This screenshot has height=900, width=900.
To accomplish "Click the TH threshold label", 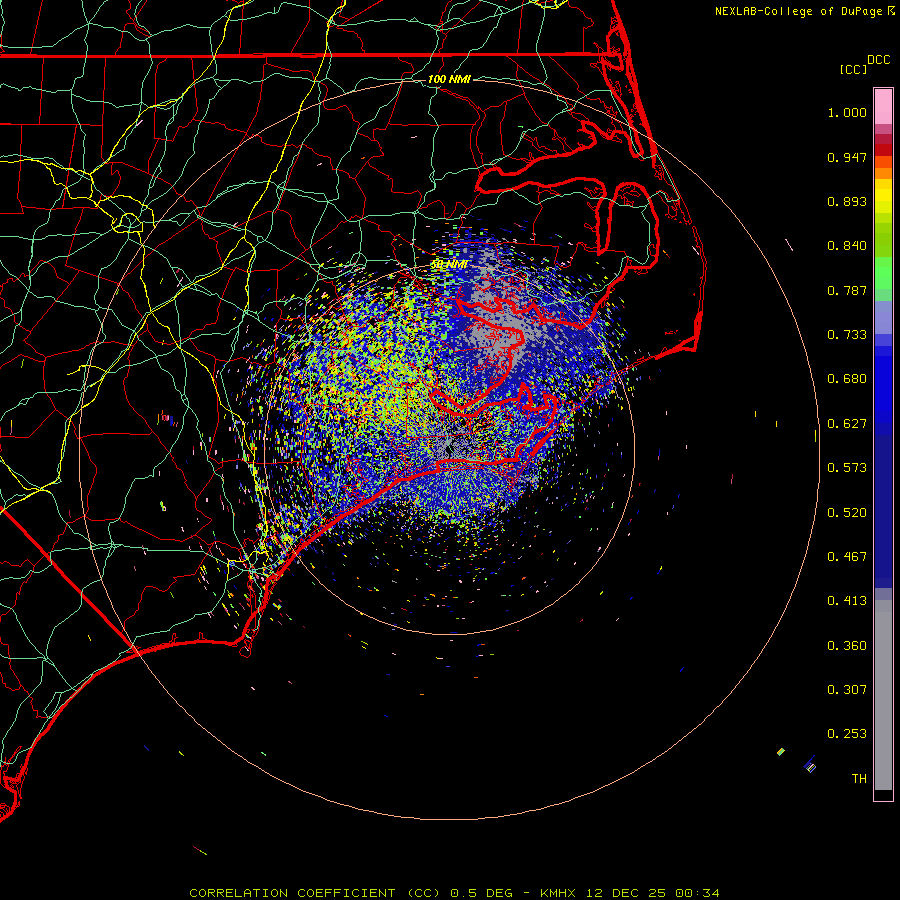I will point(859,779).
